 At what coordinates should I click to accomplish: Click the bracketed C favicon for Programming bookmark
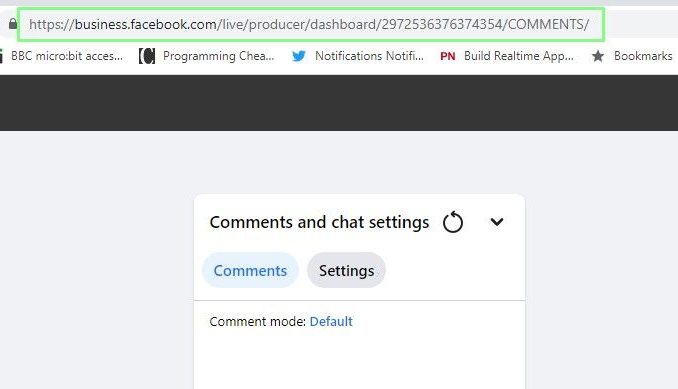point(147,56)
